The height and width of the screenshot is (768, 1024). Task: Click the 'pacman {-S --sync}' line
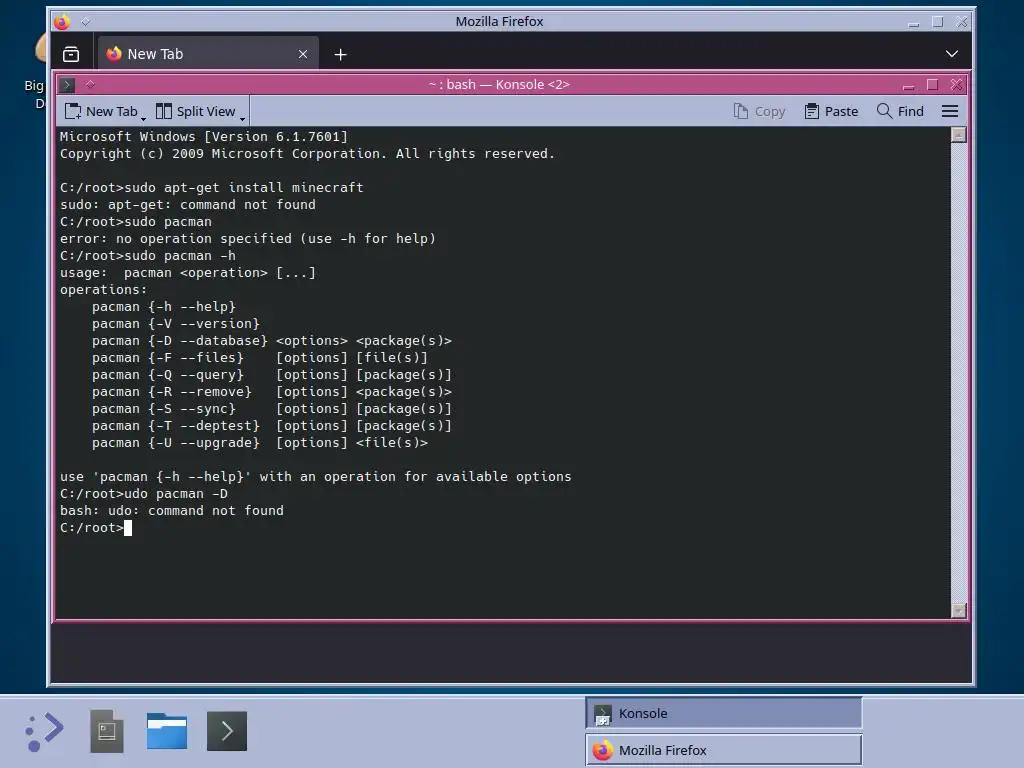click(272, 409)
